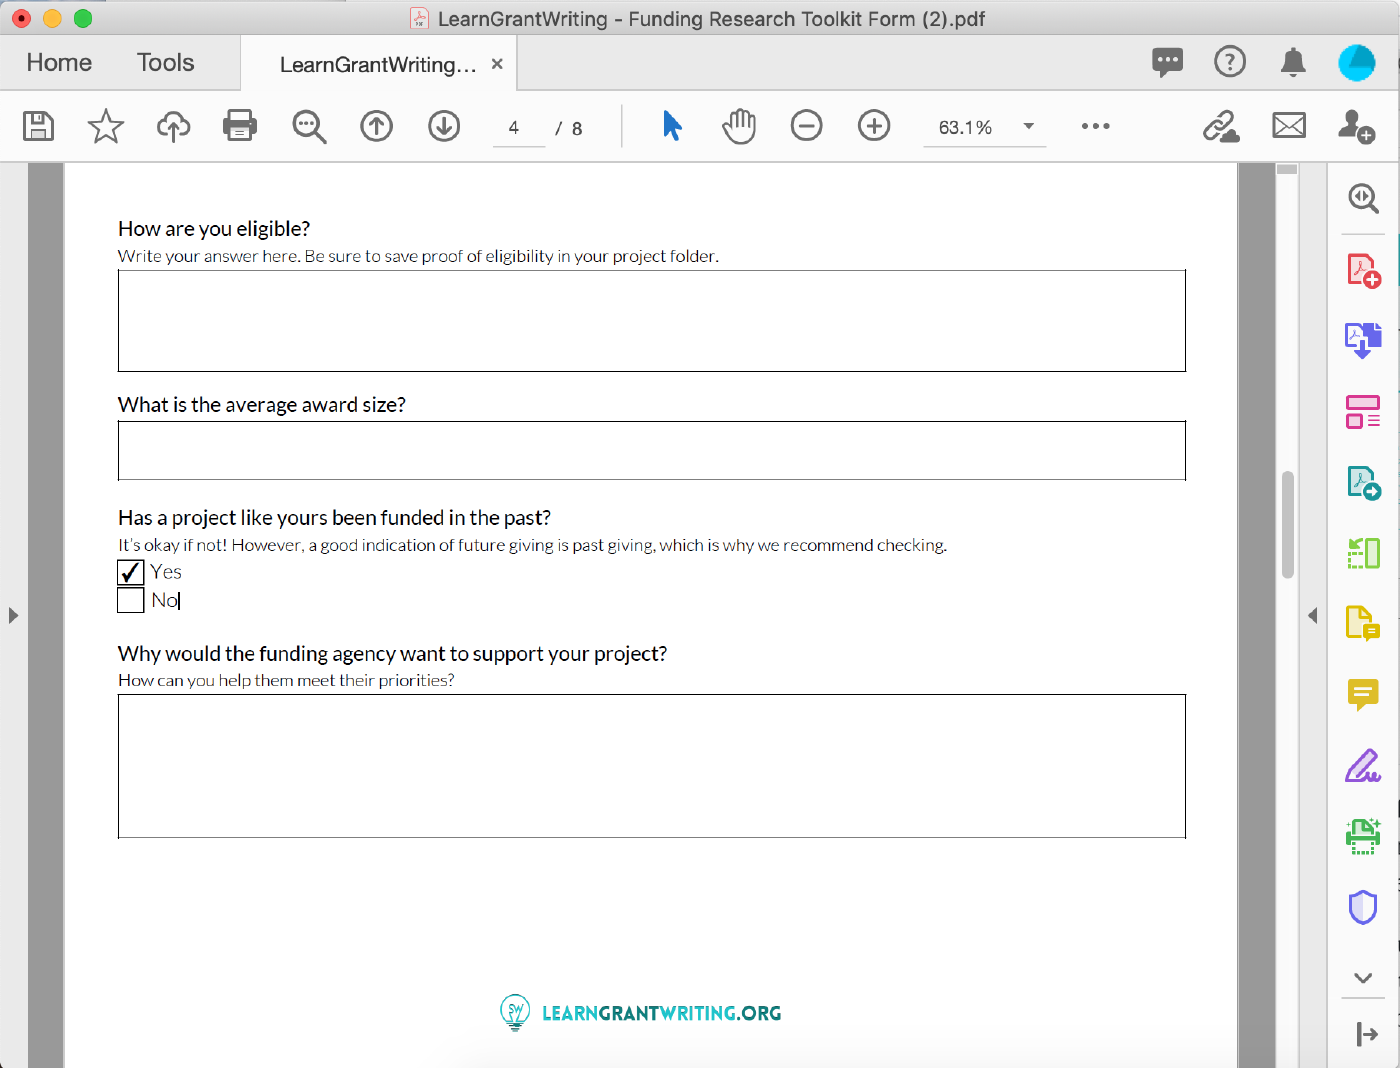Click the average award size field
This screenshot has width=1400, height=1068.
[651, 451]
